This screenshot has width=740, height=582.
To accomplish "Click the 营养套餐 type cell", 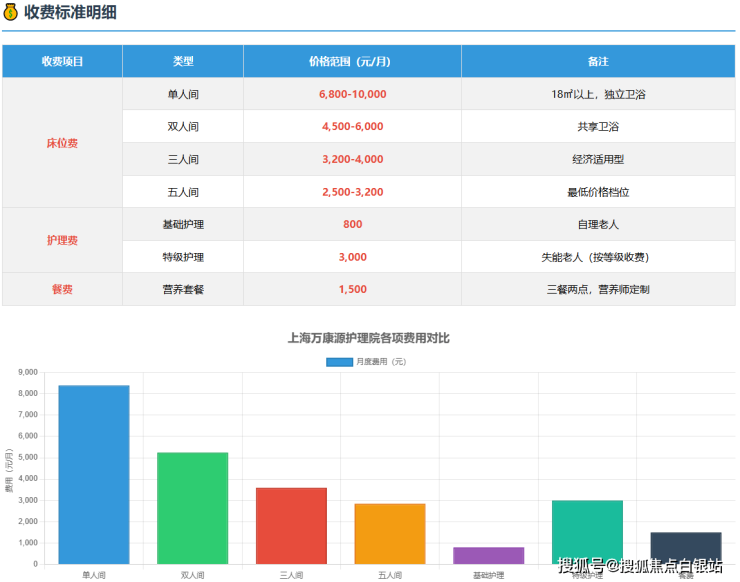I will coord(183,289).
